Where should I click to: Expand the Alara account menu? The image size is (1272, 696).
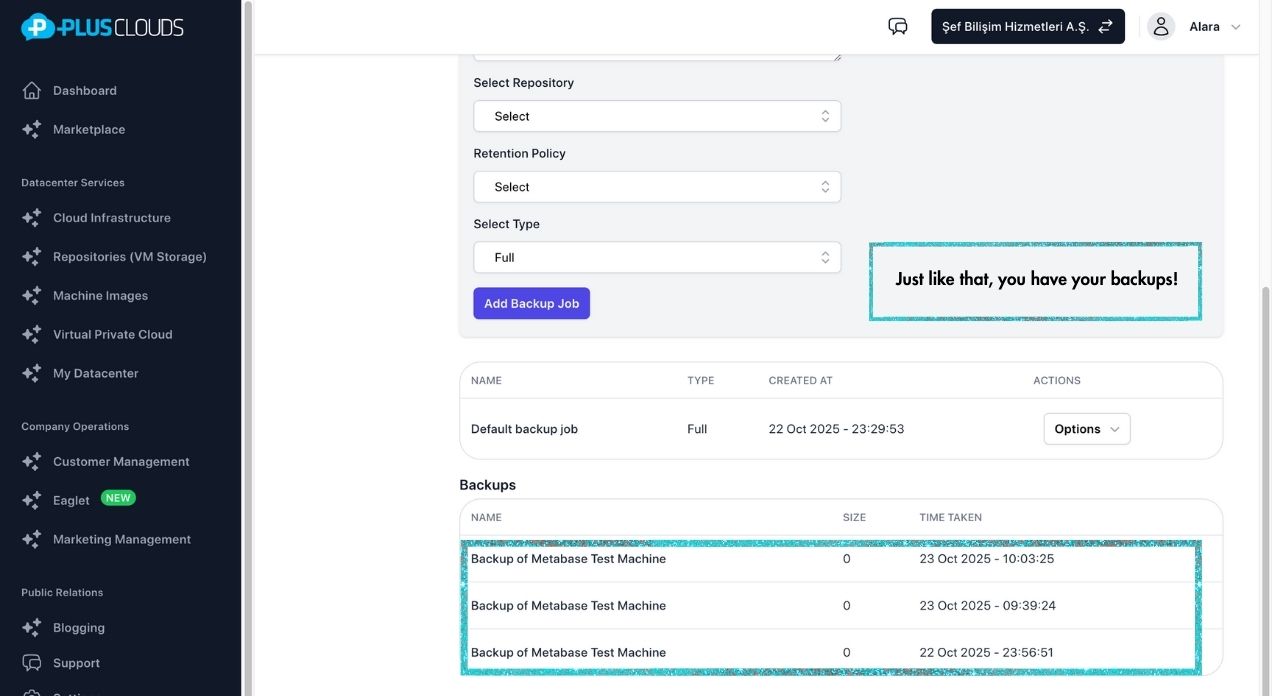1214,27
